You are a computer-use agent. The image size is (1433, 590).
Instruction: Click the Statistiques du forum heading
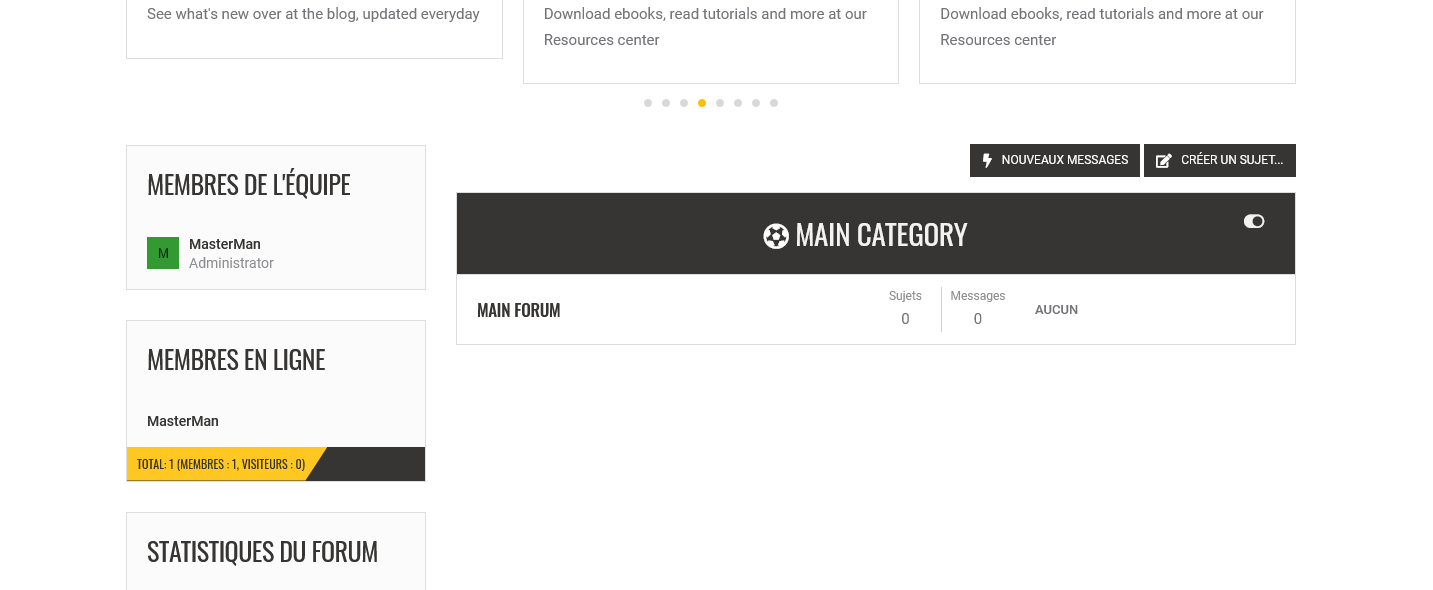[262, 552]
